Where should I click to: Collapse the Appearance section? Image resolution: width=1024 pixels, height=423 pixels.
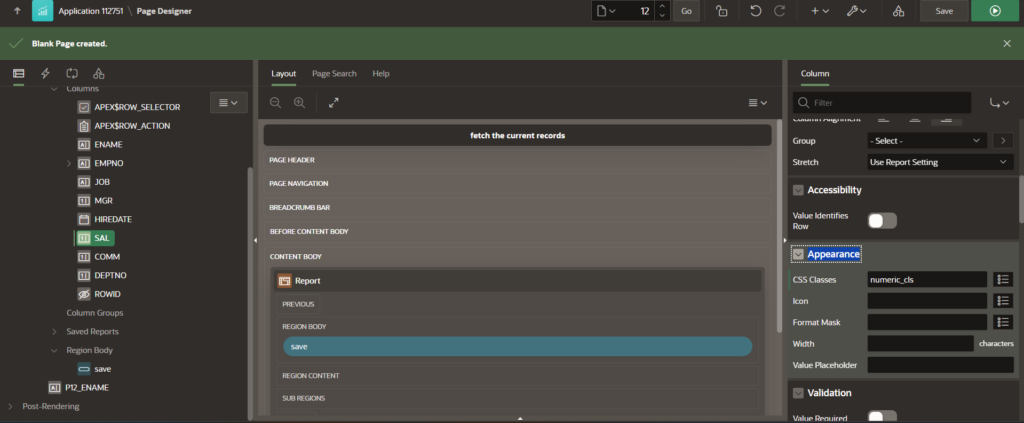pos(798,254)
